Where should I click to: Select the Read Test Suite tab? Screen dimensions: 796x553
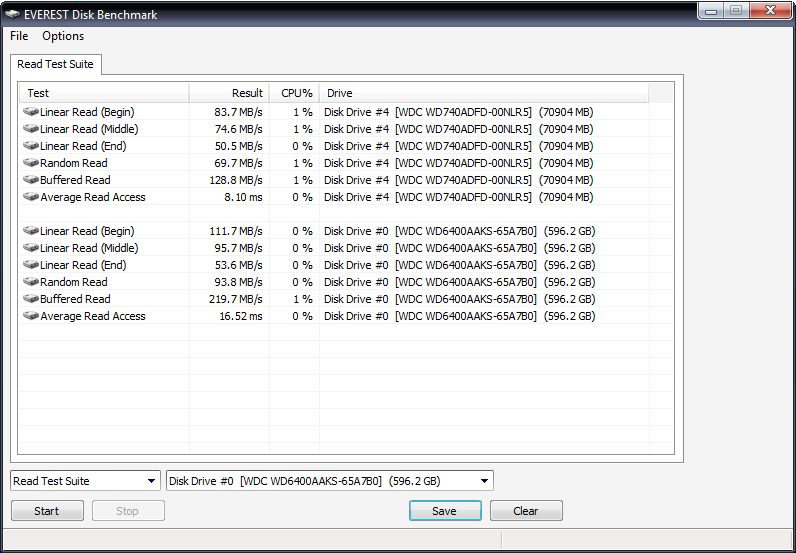(55, 64)
